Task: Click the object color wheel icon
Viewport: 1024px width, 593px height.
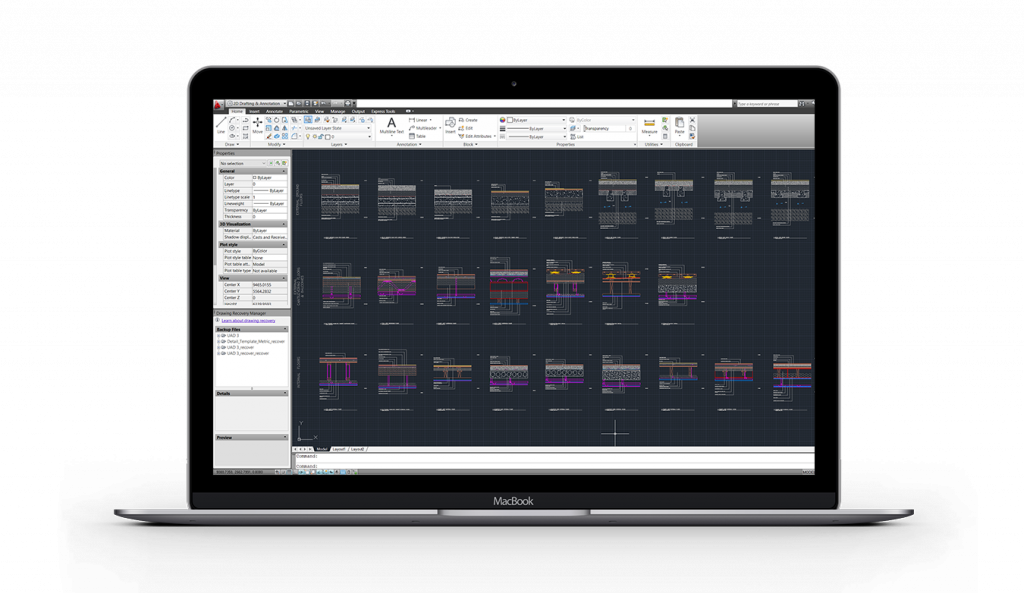Action: point(502,120)
